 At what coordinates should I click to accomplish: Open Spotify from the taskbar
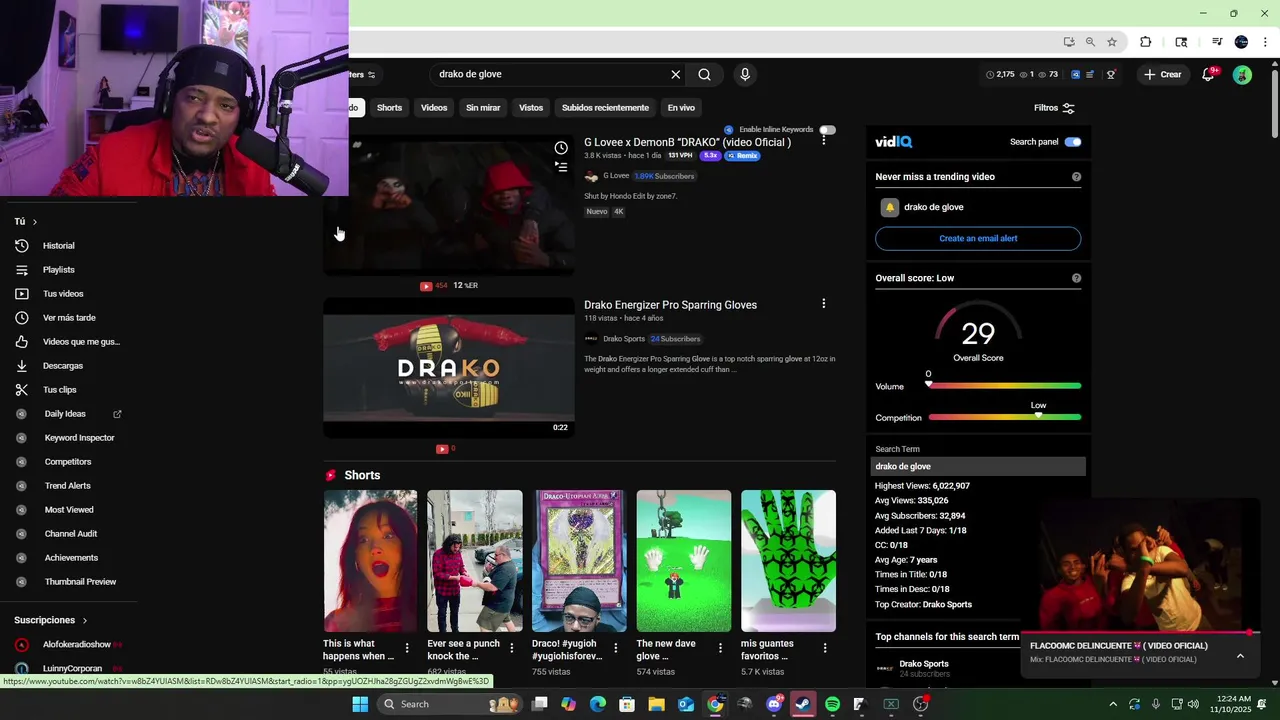point(832,704)
